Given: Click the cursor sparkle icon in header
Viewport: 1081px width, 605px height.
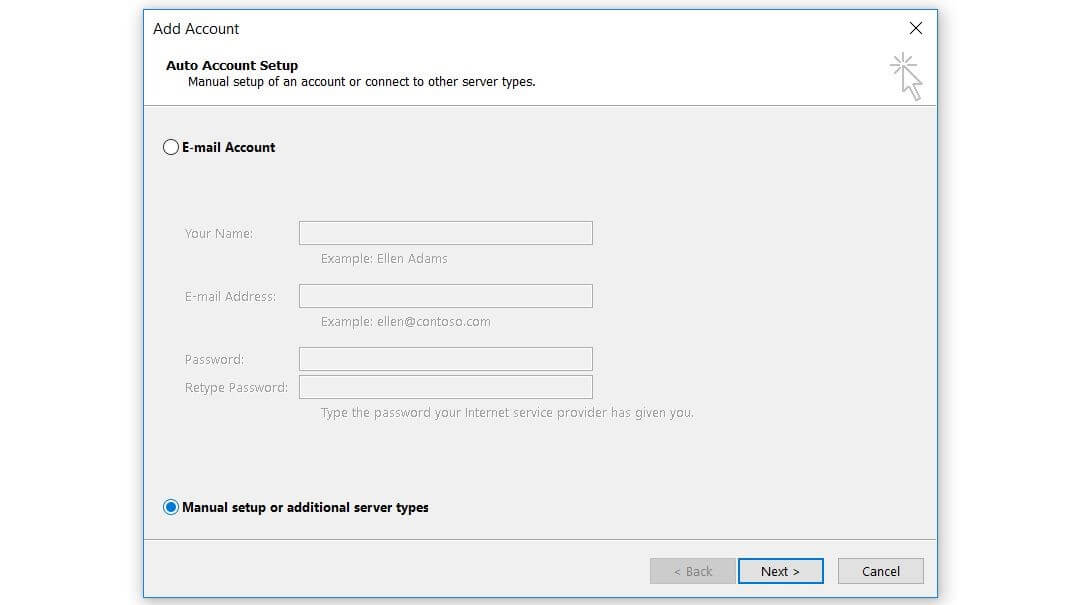Looking at the screenshot, I should coord(906,76).
